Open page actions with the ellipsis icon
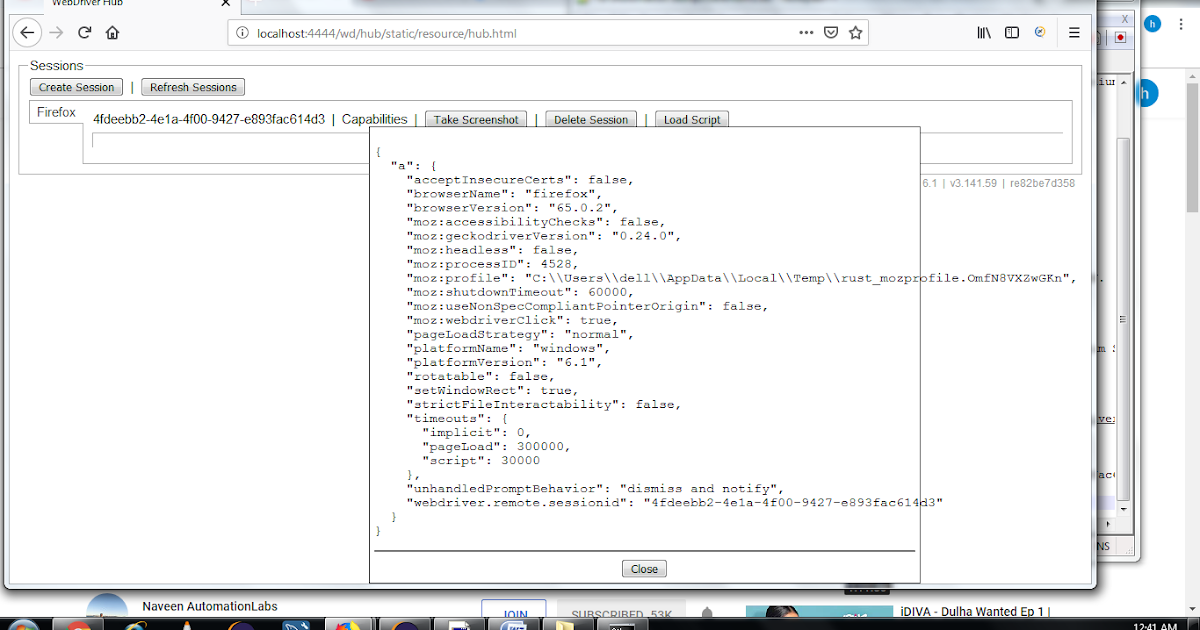Screen dimensions: 1200x630 [806, 33]
